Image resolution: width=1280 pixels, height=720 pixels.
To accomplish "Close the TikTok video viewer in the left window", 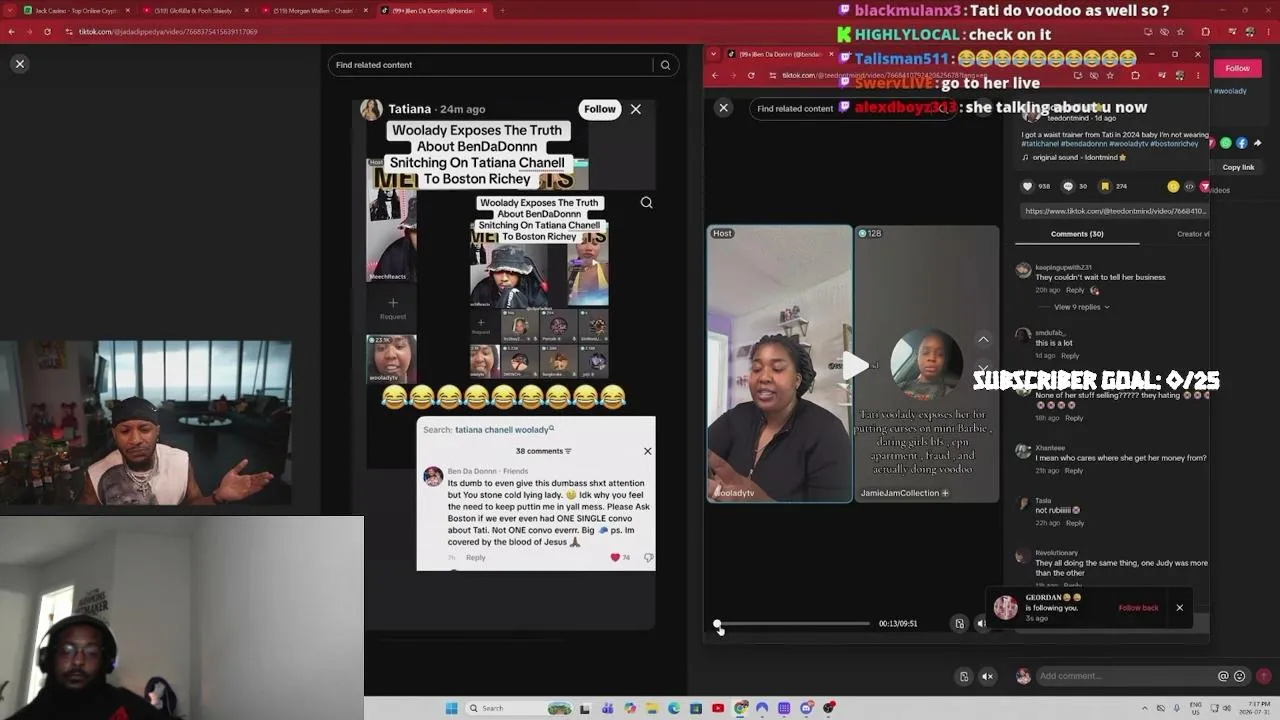I will (19, 64).
